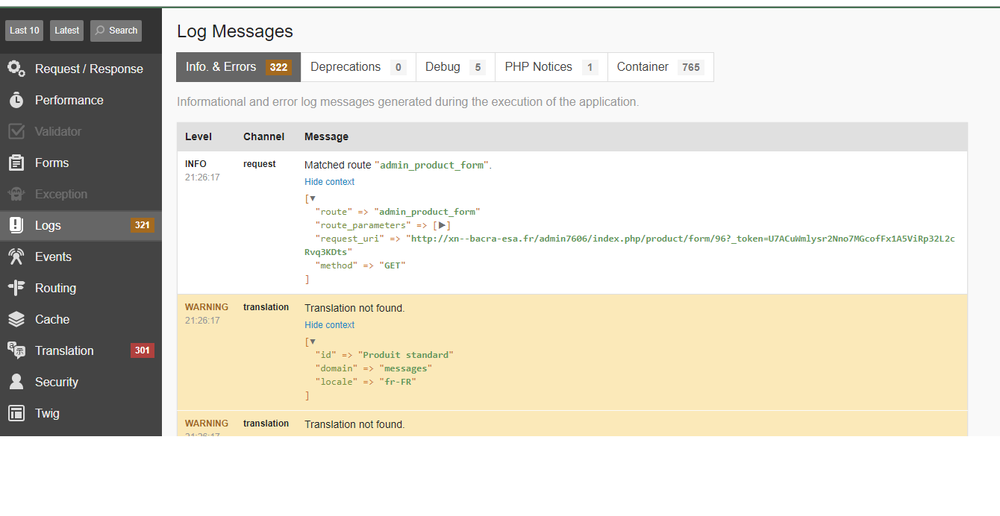Click the Routing signpost icon
Viewport: 1000px width, 516px height.
click(x=16, y=288)
